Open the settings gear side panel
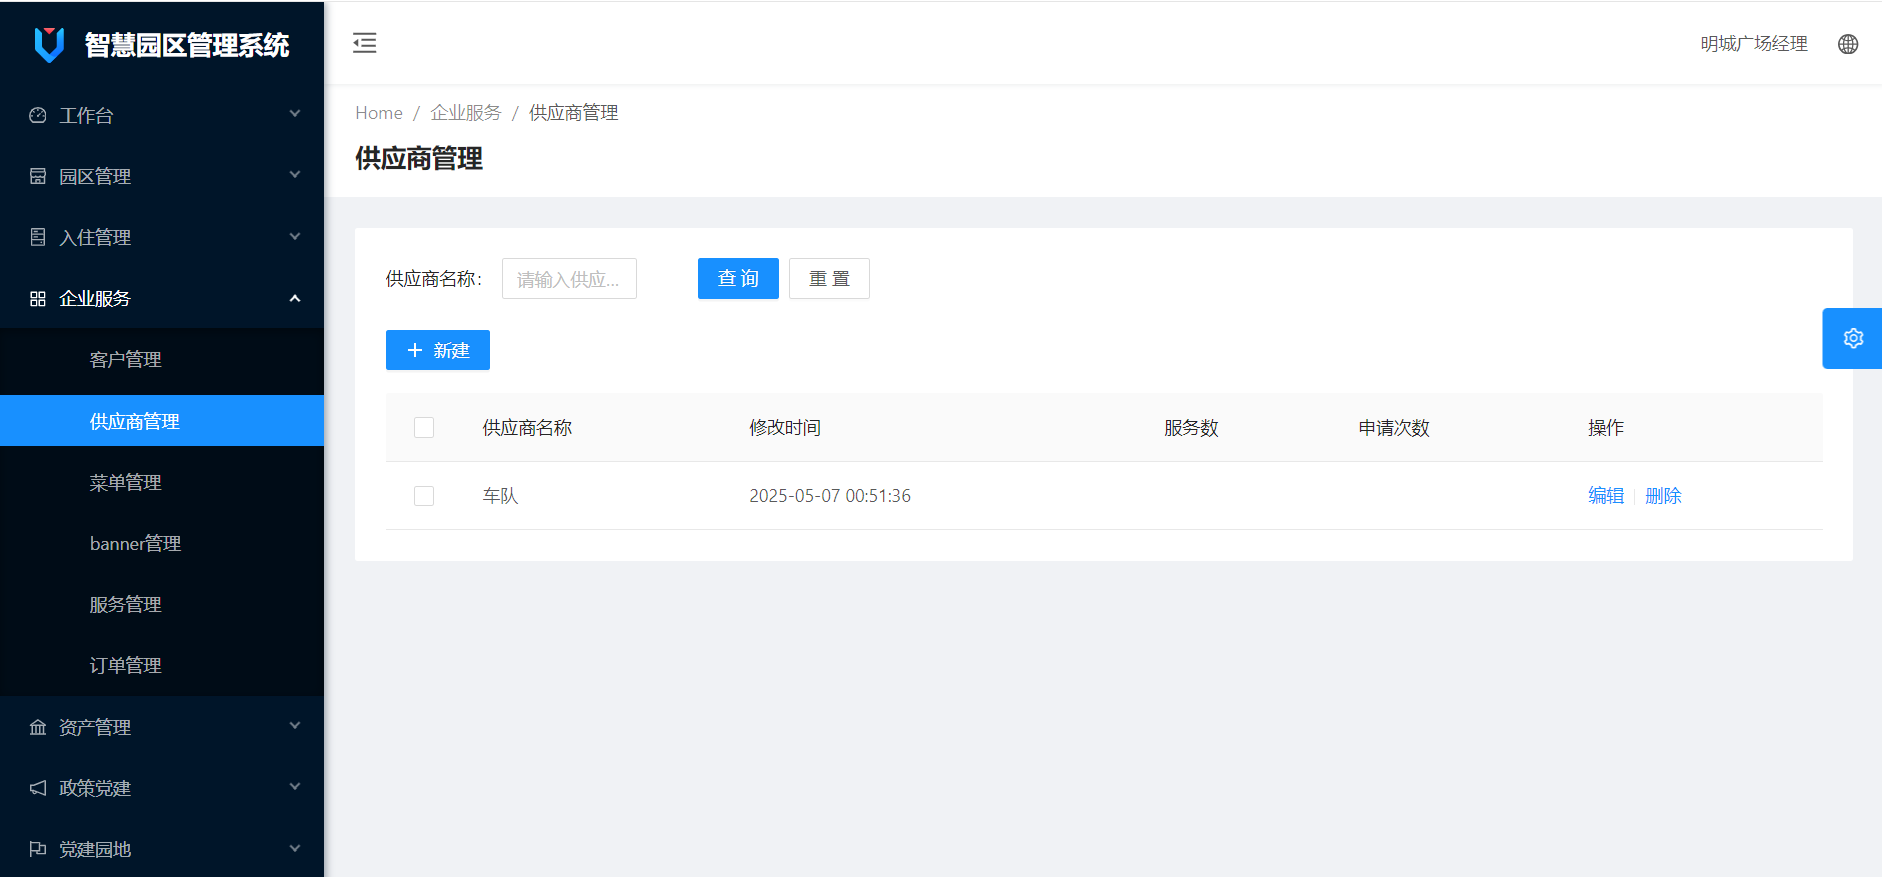The image size is (1882, 877). [x=1852, y=339]
